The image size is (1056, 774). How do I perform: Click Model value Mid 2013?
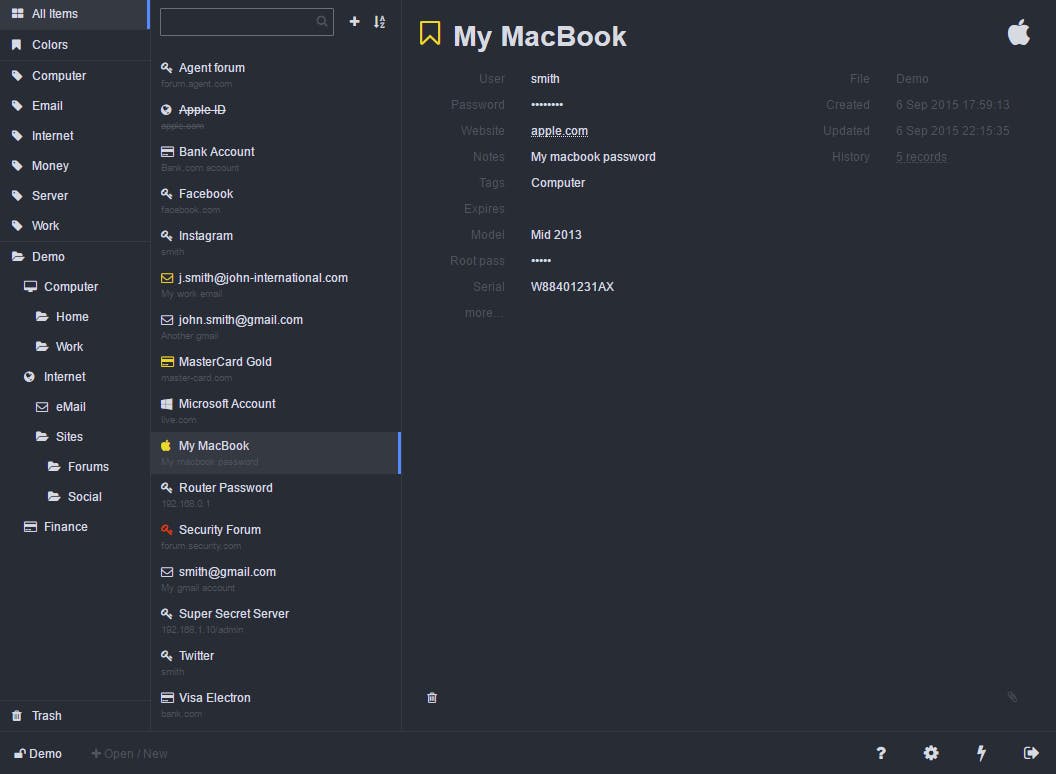click(556, 235)
